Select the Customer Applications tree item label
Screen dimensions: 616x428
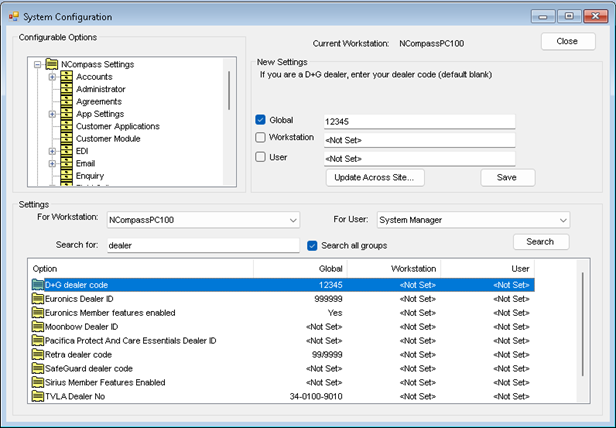click(118, 127)
